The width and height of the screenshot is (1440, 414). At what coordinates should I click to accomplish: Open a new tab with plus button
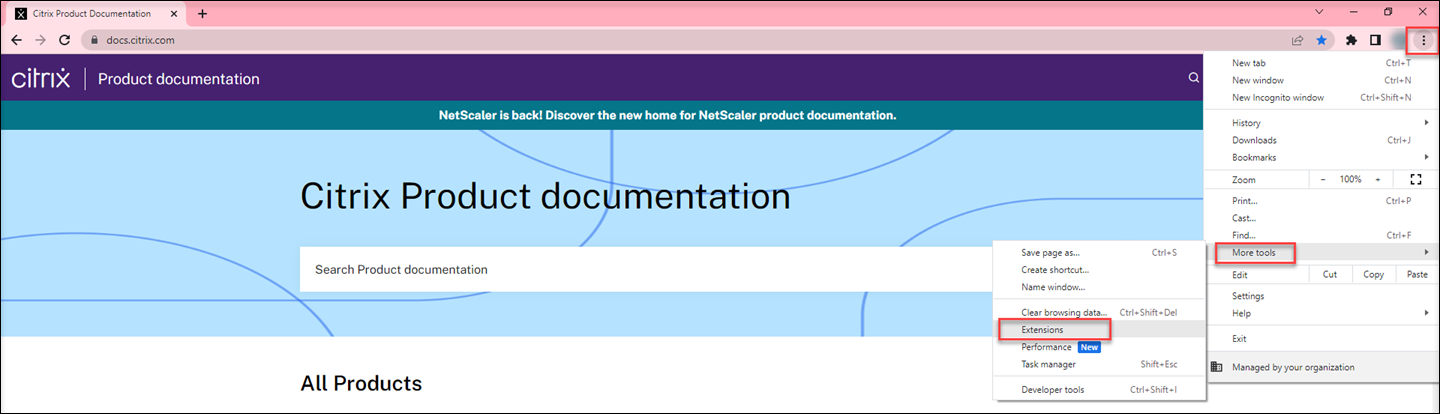(x=203, y=14)
